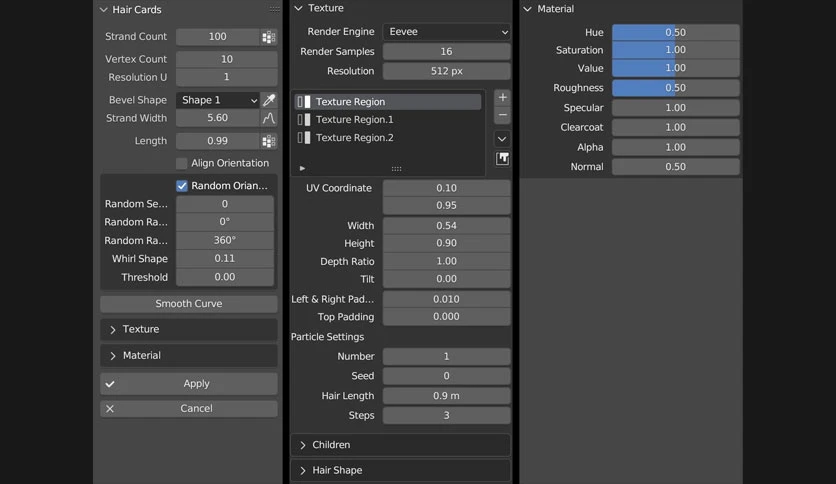Click the UV Coordinate 0.95 field
The image size is (836, 484).
[446, 205]
